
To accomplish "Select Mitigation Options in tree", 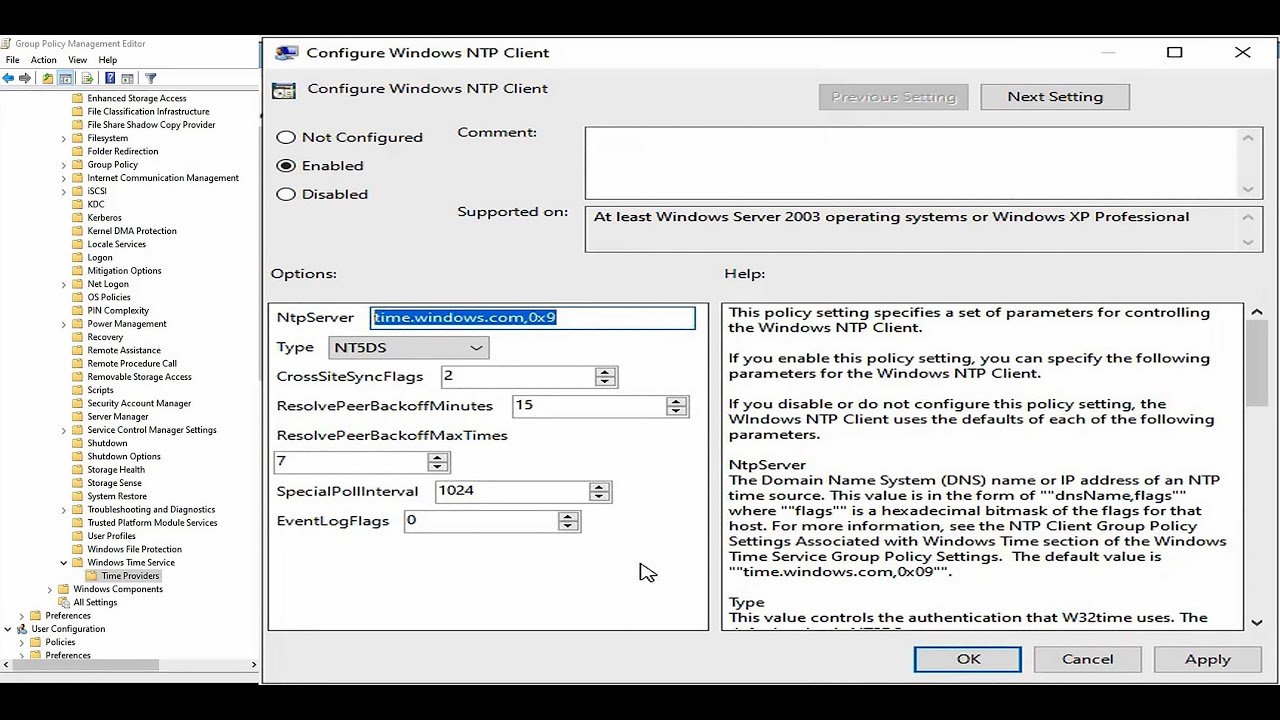I will click(x=124, y=271).
